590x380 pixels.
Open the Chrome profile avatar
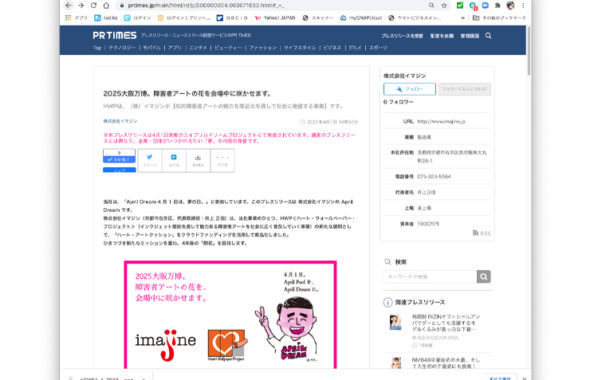(511, 5)
